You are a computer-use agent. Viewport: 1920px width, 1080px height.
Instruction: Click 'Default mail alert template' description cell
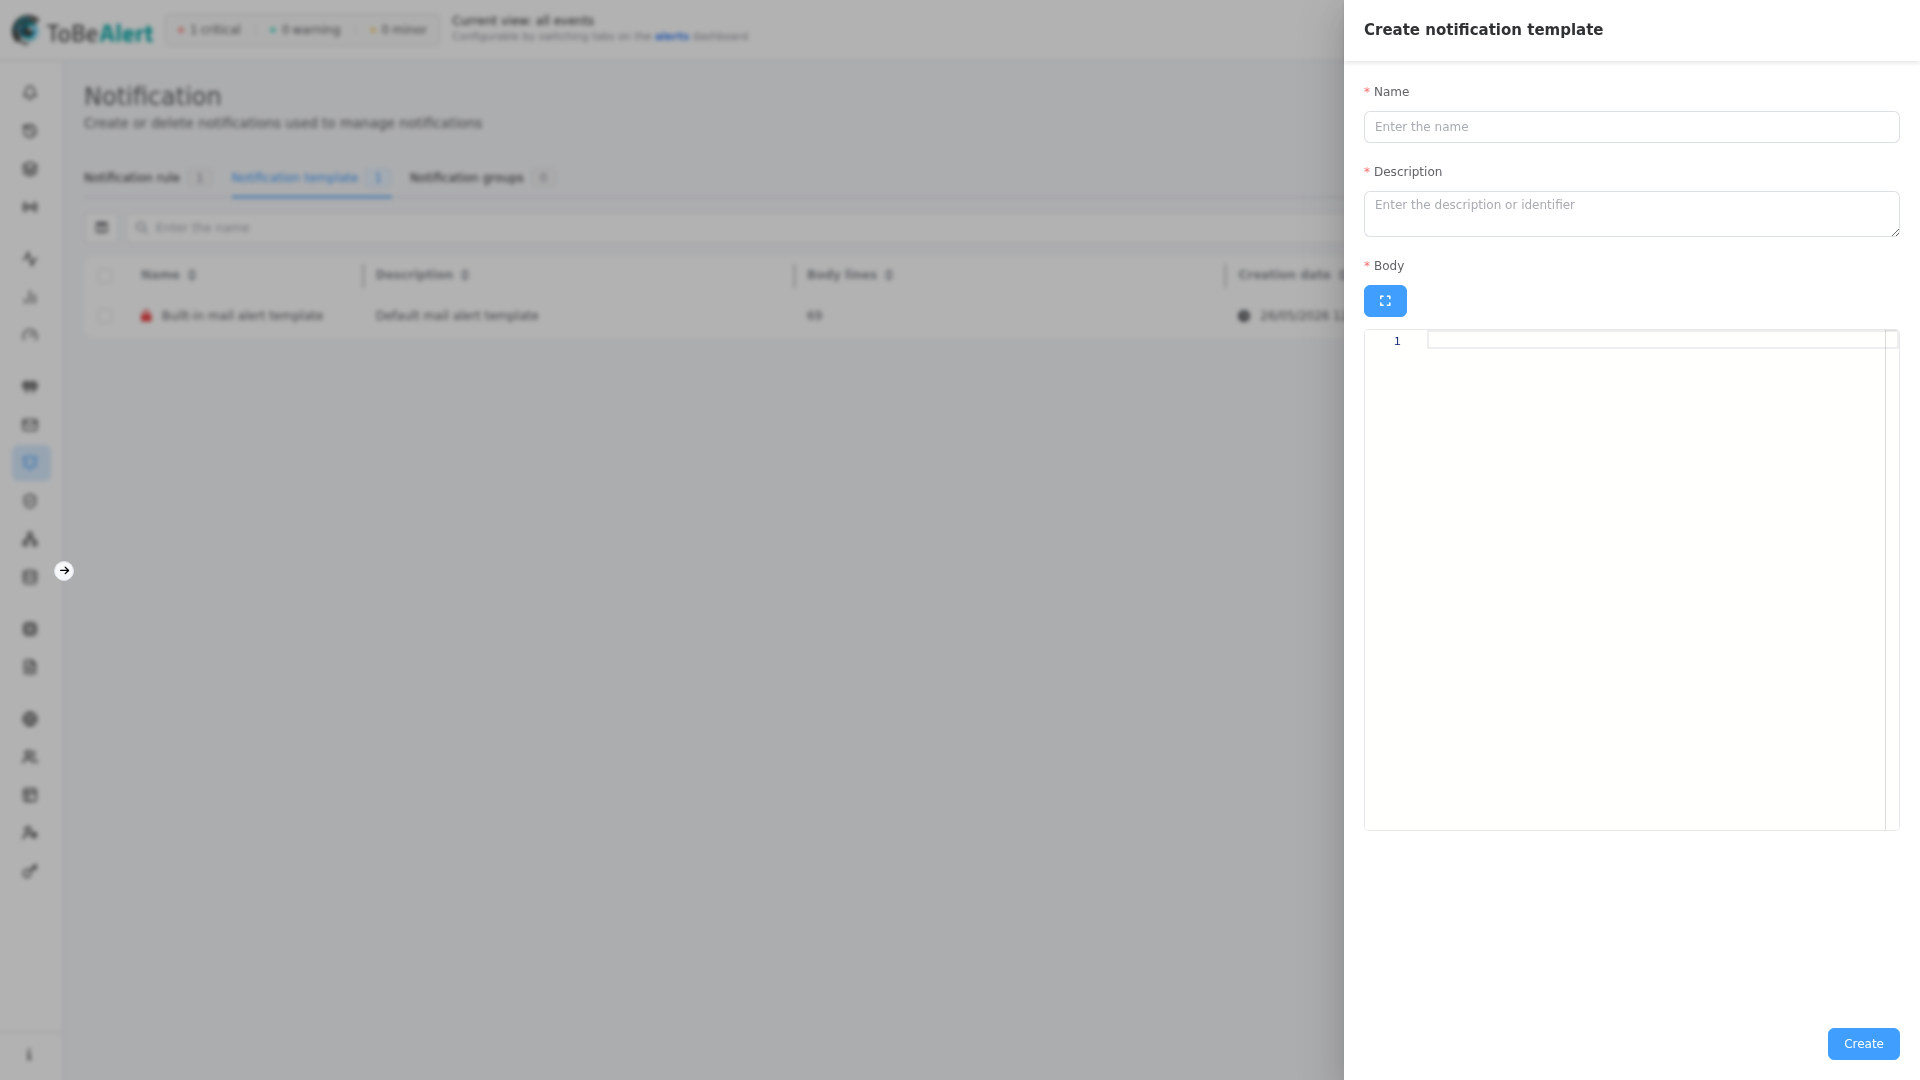tap(457, 316)
